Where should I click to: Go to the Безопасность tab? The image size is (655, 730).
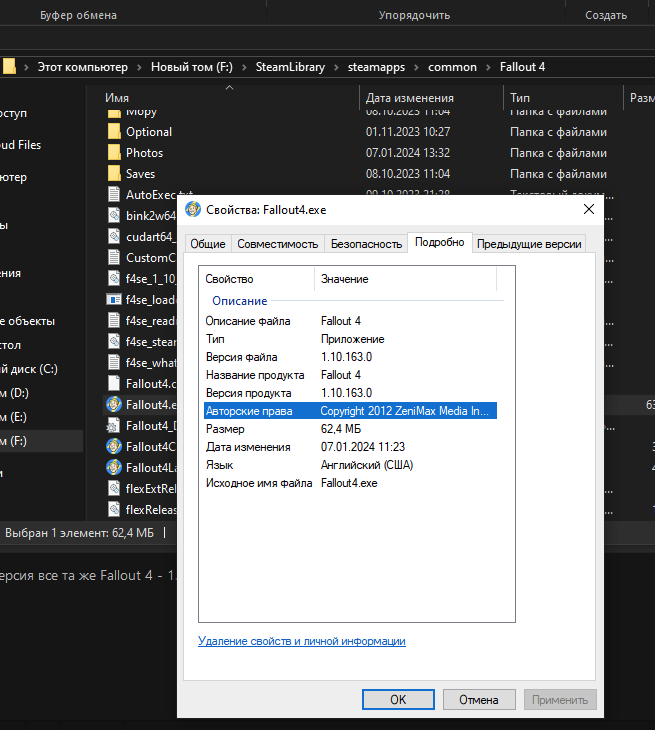pyautogui.click(x=367, y=244)
